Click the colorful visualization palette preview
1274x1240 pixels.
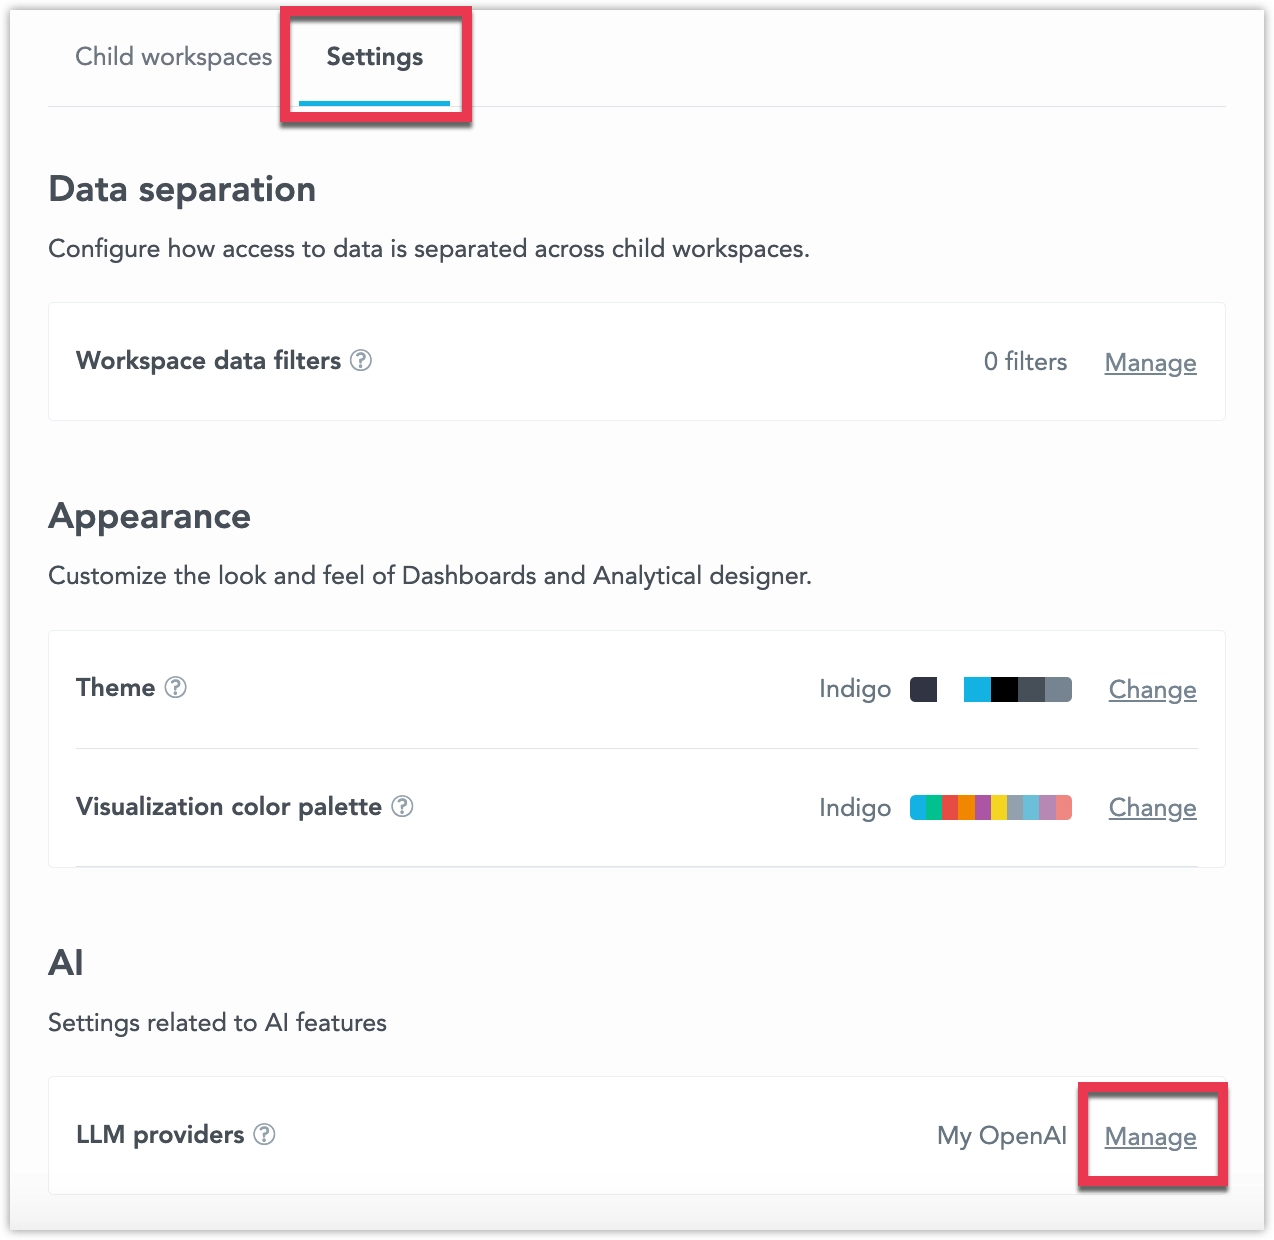(x=990, y=807)
